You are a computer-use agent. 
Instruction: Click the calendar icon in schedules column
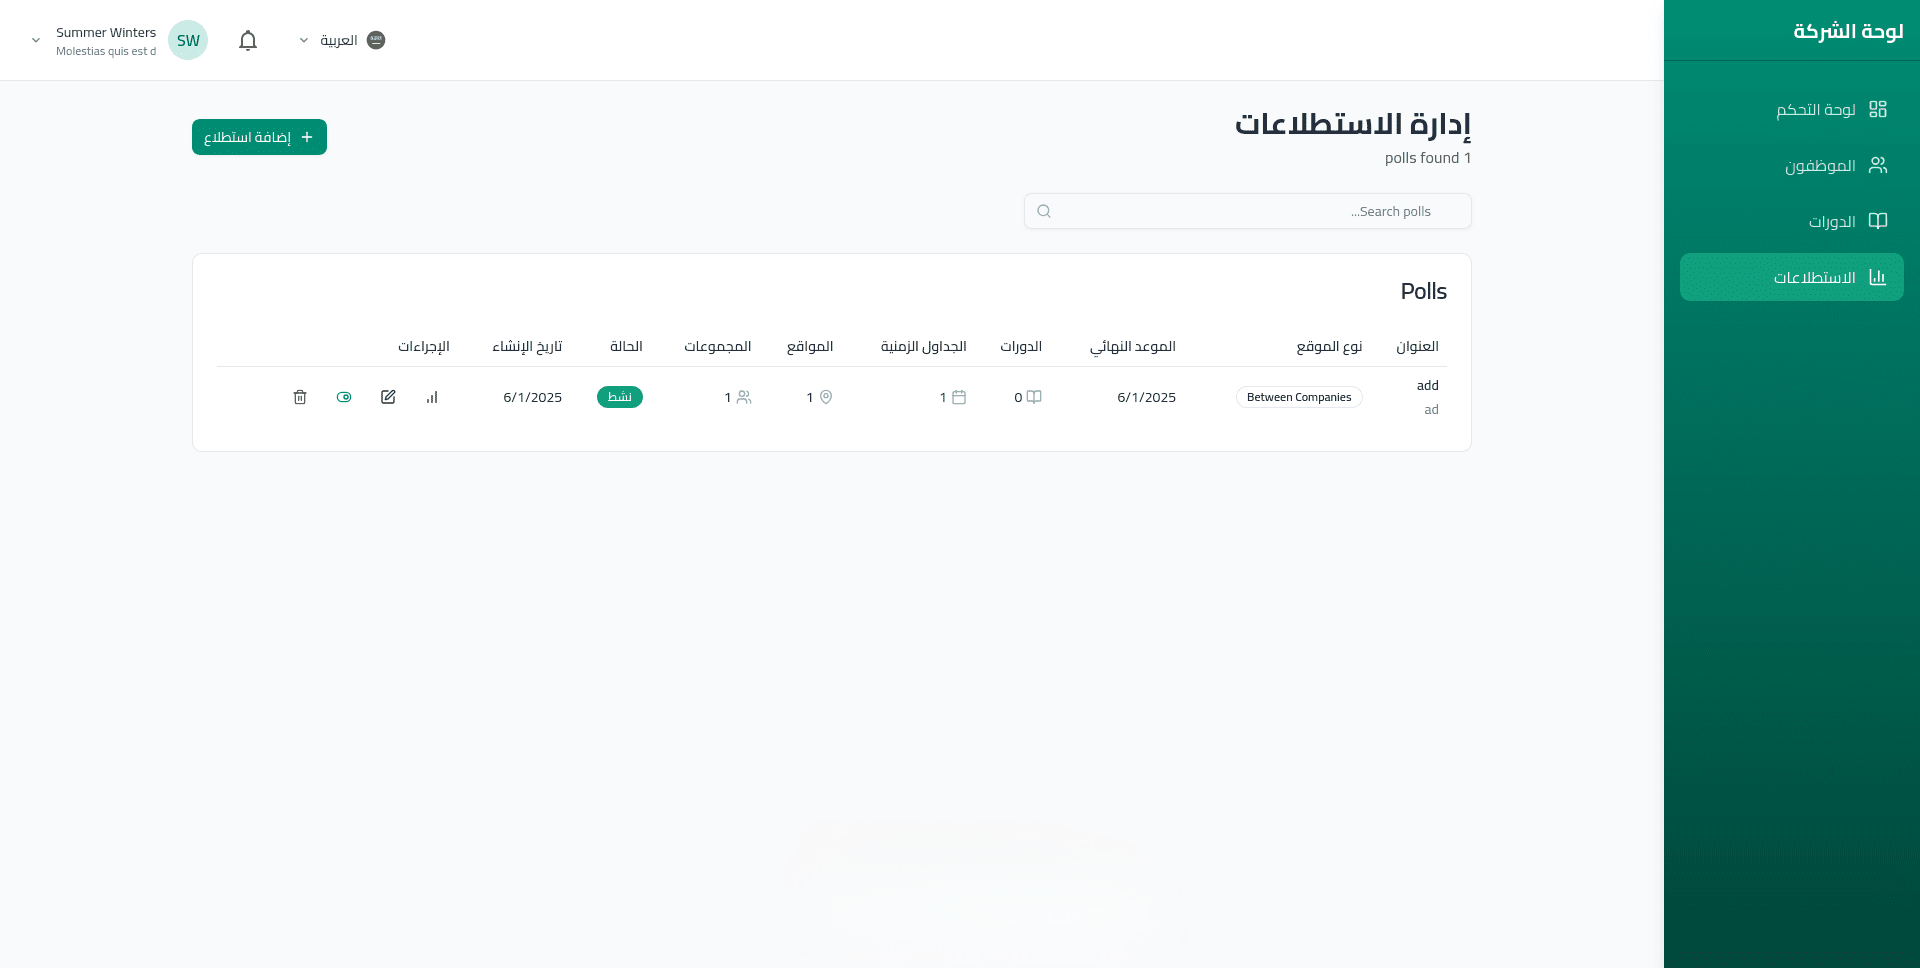coord(959,397)
